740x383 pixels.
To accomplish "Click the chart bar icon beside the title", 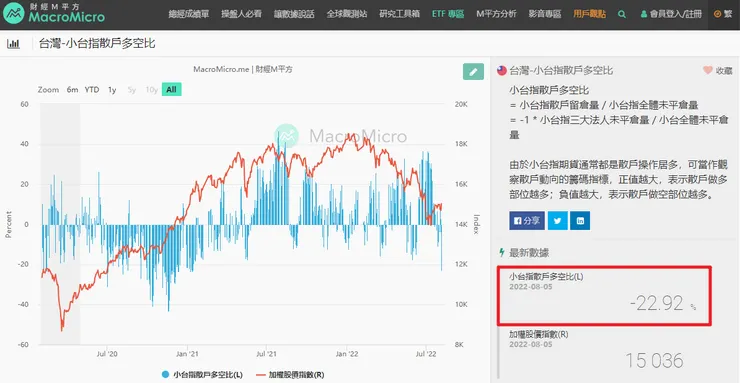I will click(13, 44).
